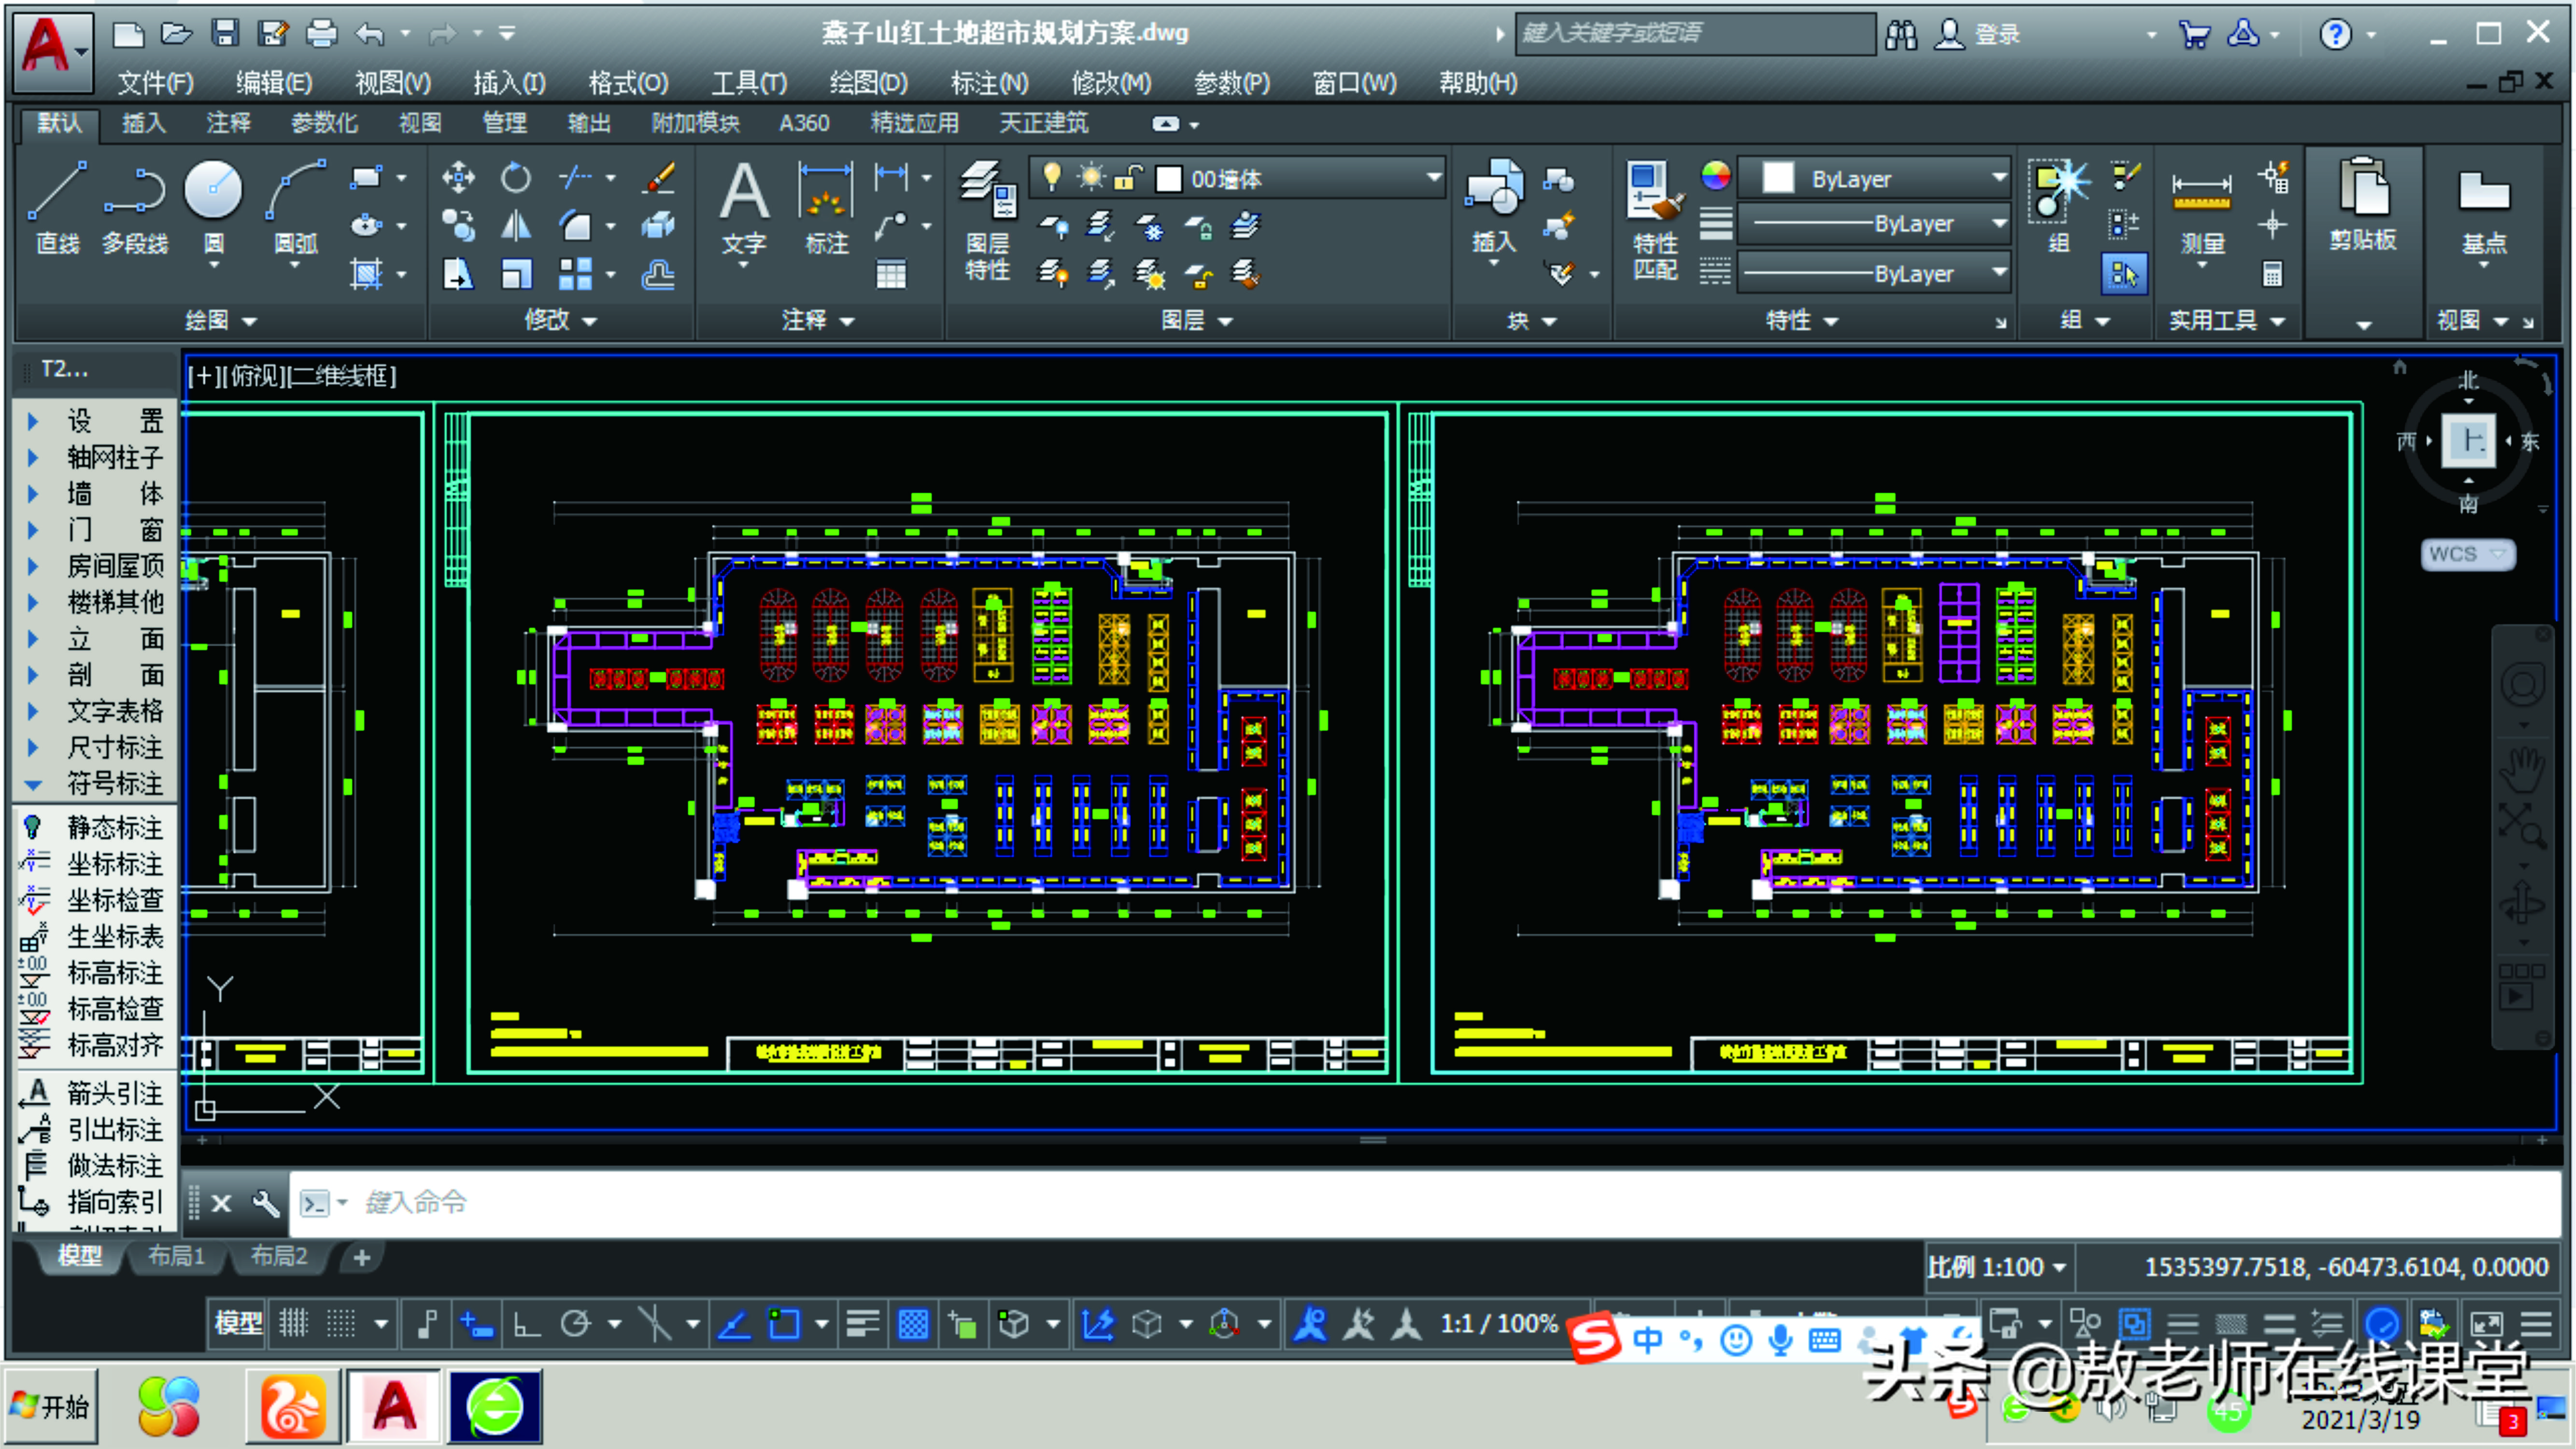The height and width of the screenshot is (1449, 2576).
Task: Click the keyword search field in title bar
Action: click(1695, 33)
